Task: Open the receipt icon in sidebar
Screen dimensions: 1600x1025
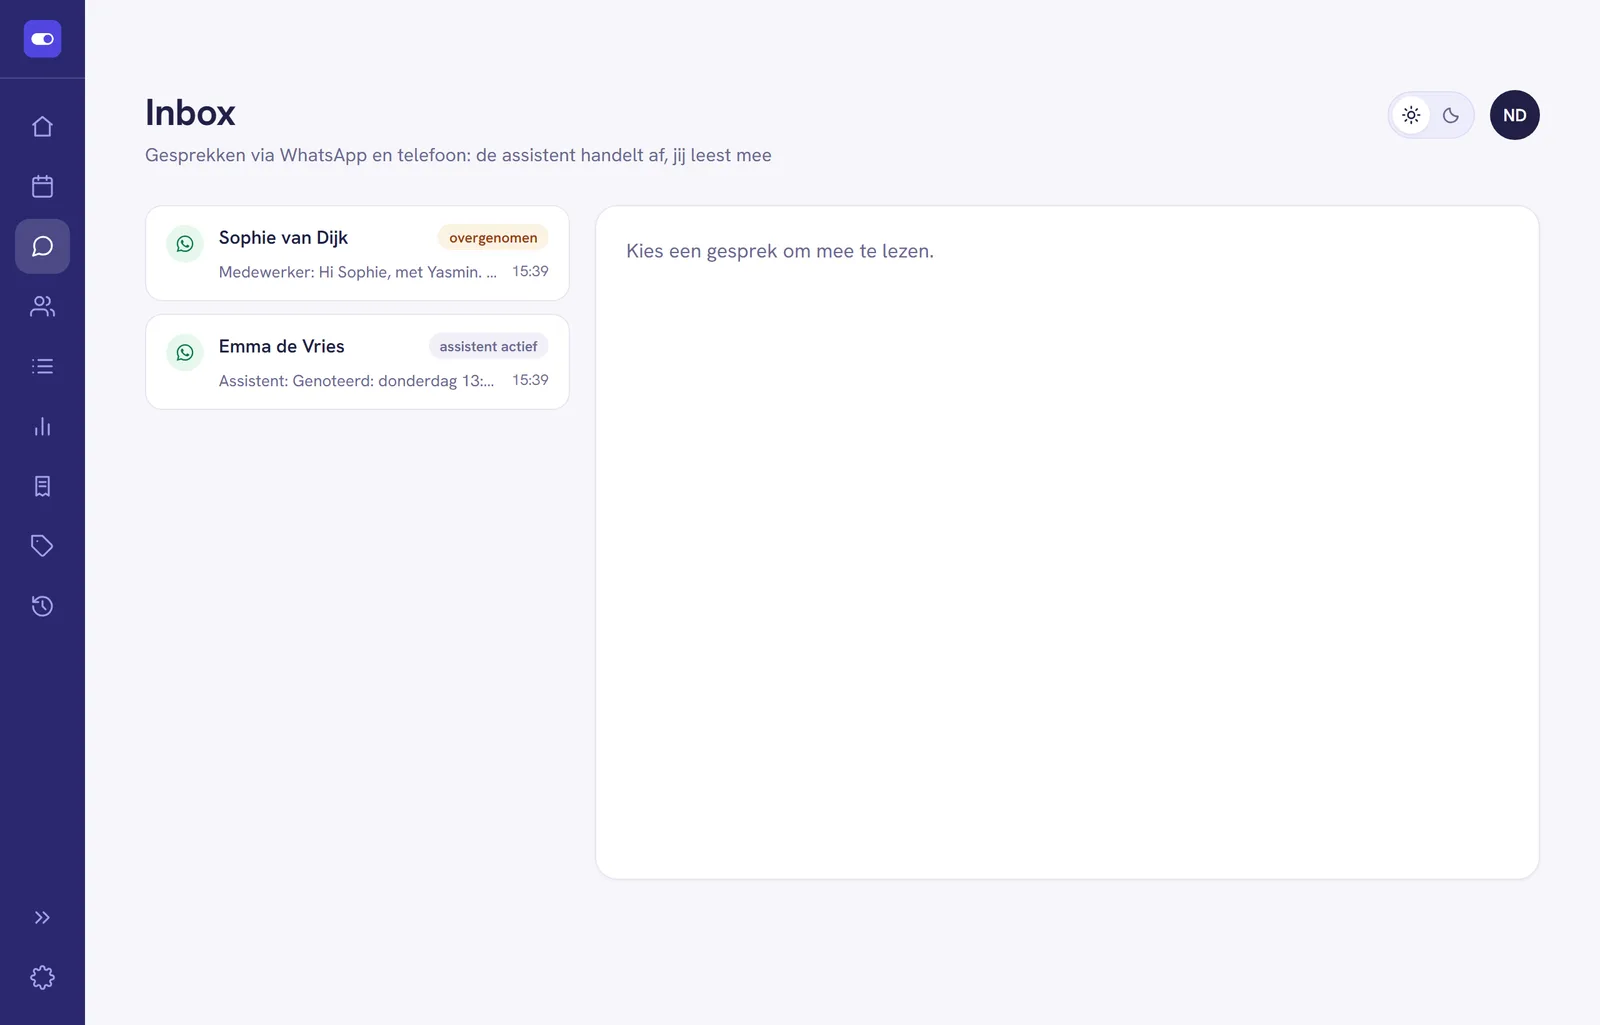Action: (x=42, y=486)
